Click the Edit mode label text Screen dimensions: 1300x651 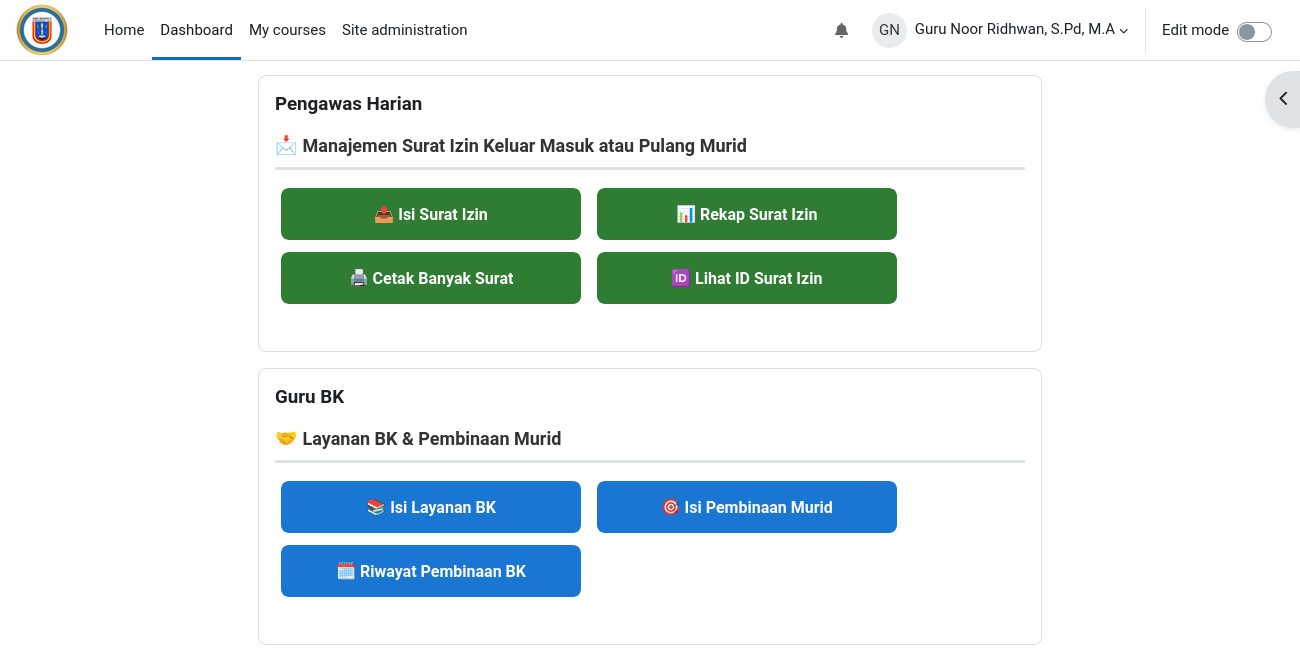click(1195, 30)
